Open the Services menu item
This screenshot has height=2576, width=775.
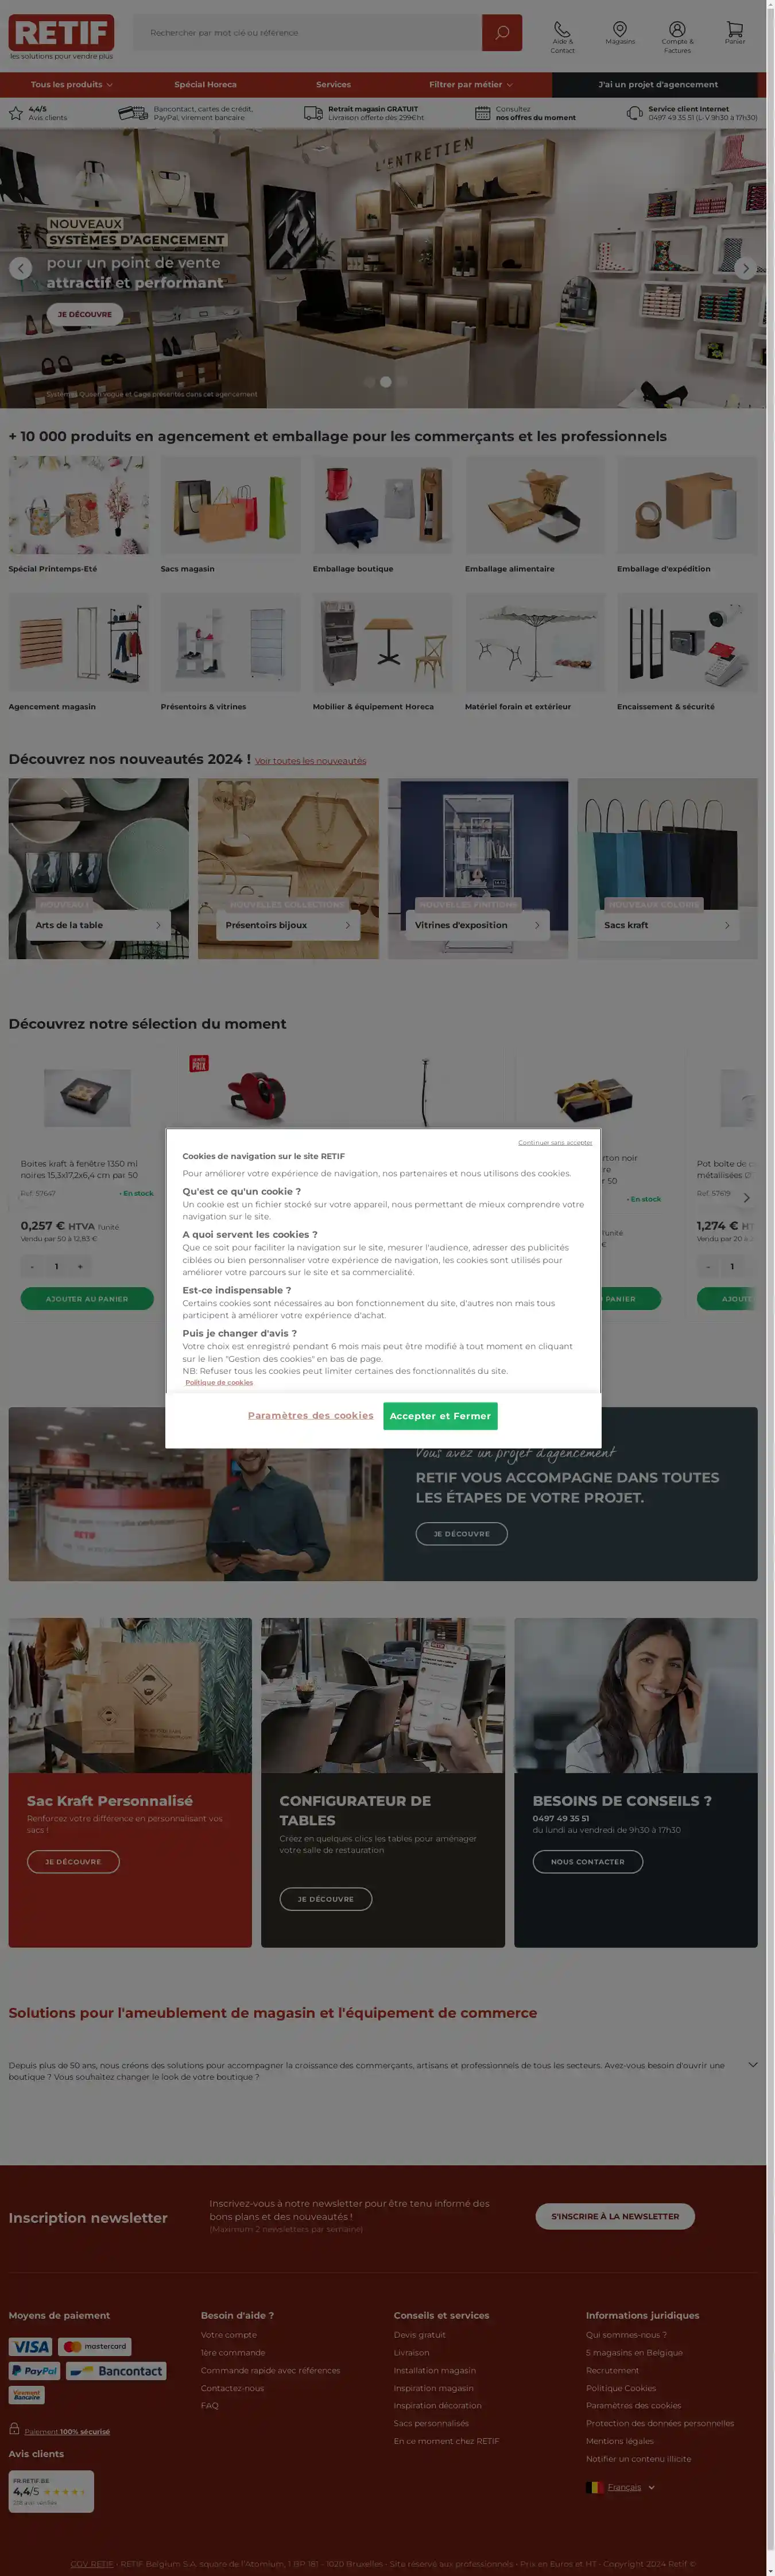334,85
